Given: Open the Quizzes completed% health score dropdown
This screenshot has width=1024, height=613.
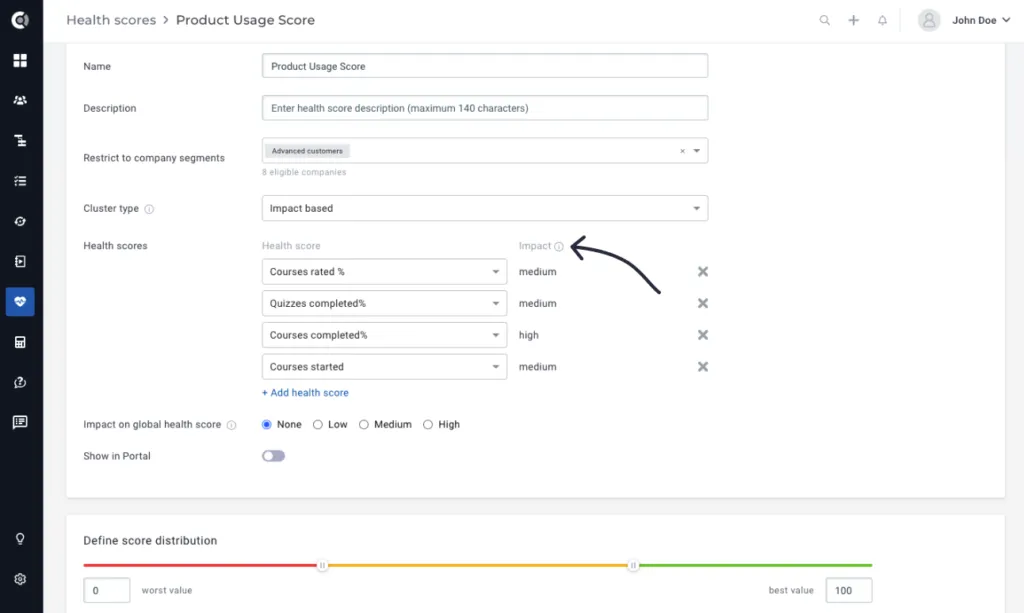Looking at the screenshot, I should (x=384, y=303).
